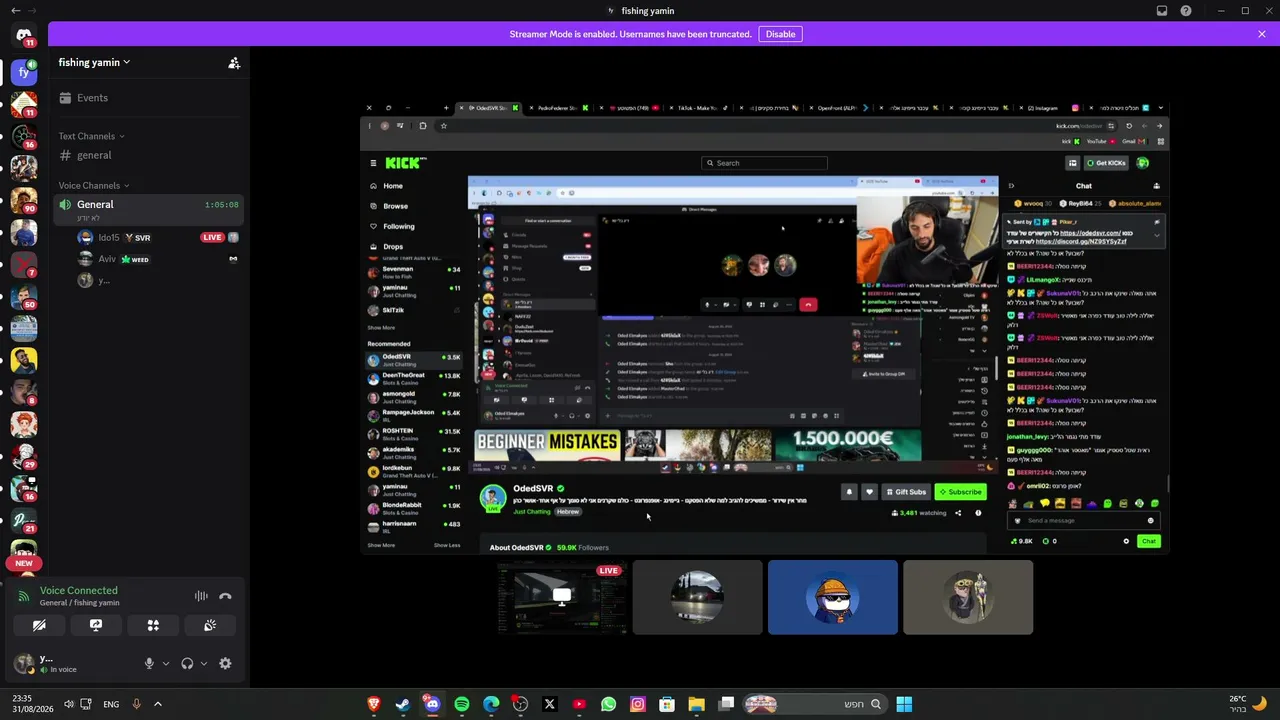Open the server icon with badge 90
Screen dimensions: 1280x720
[x=24, y=200]
